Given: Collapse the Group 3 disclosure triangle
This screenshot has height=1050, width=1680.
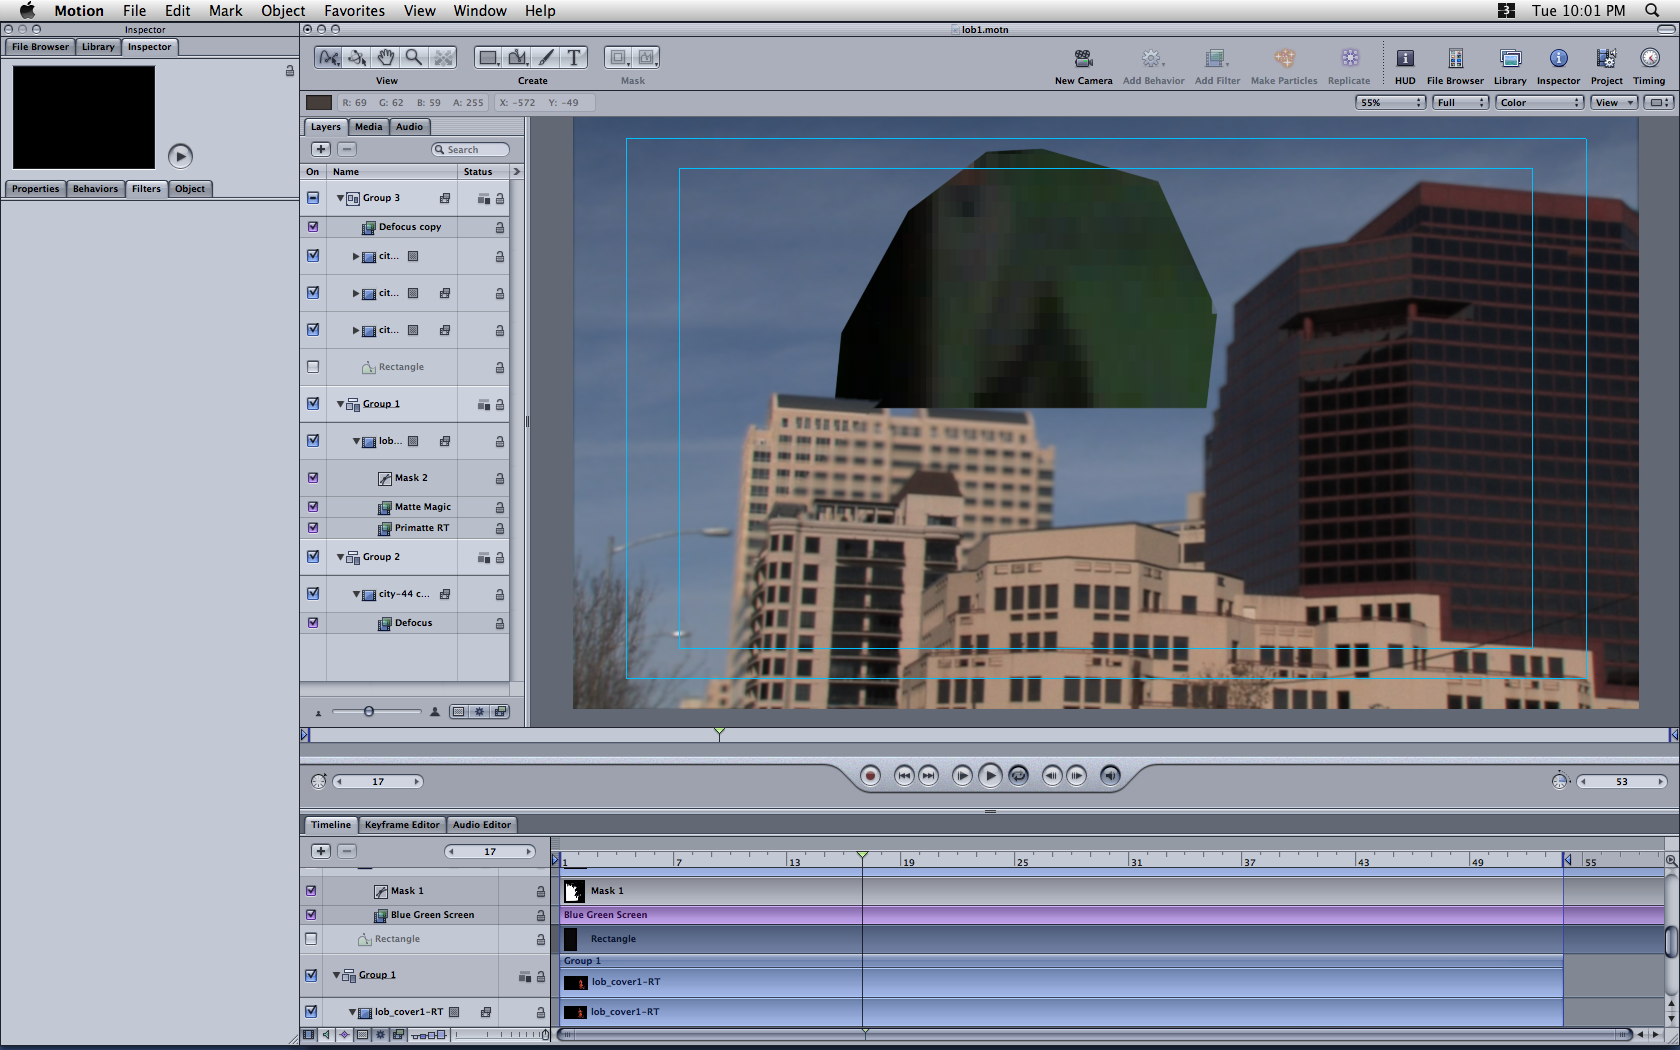Looking at the screenshot, I should click(340, 198).
